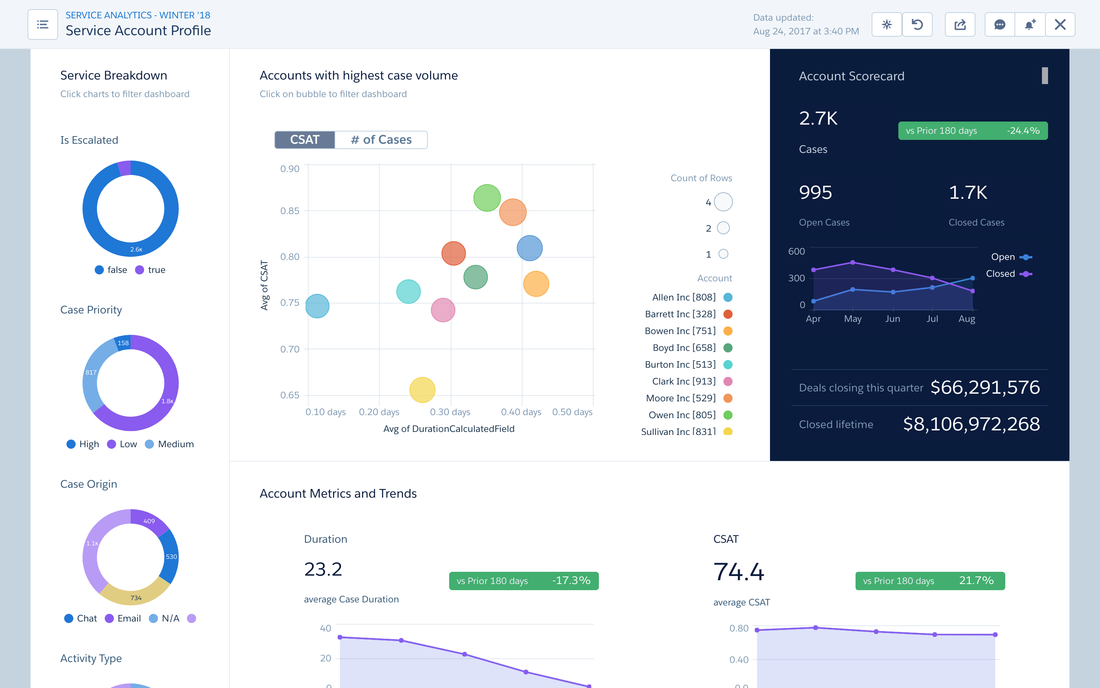The image size is (1100, 688).
Task: Select Owen Inc [805] in account legend
Action: [x=690, y=415]
